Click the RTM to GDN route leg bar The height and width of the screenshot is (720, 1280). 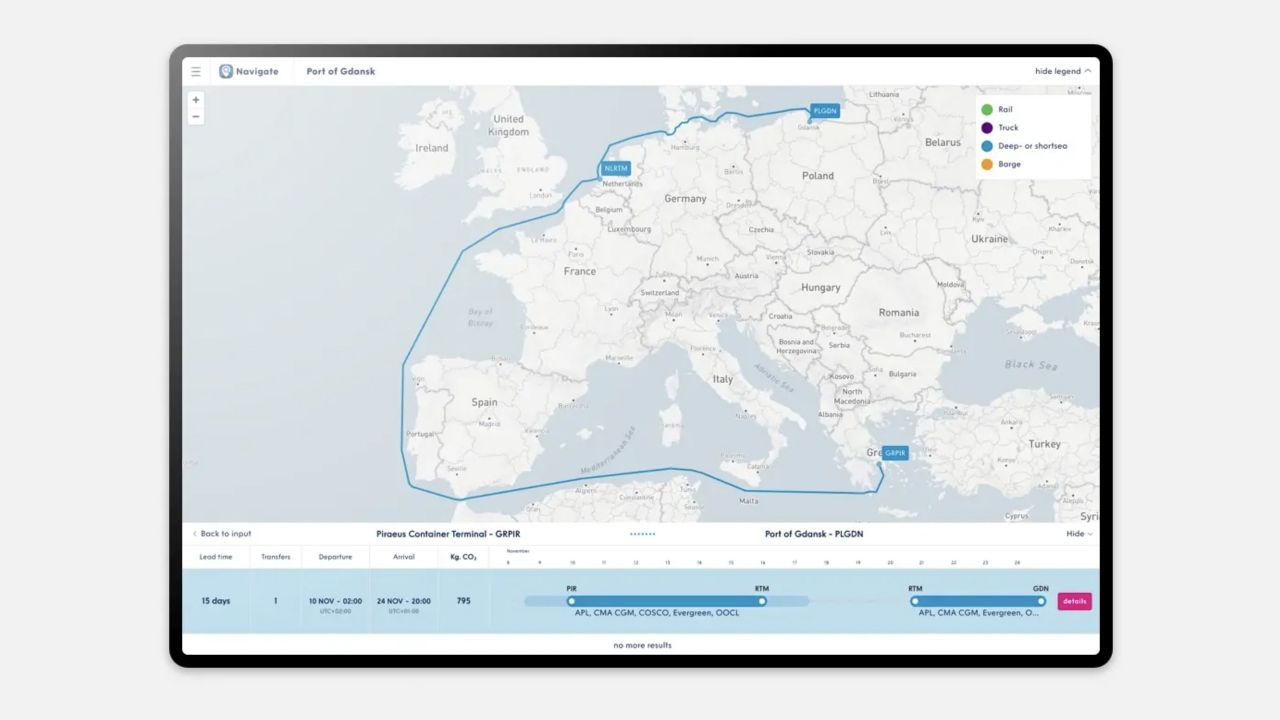(978, 601)
